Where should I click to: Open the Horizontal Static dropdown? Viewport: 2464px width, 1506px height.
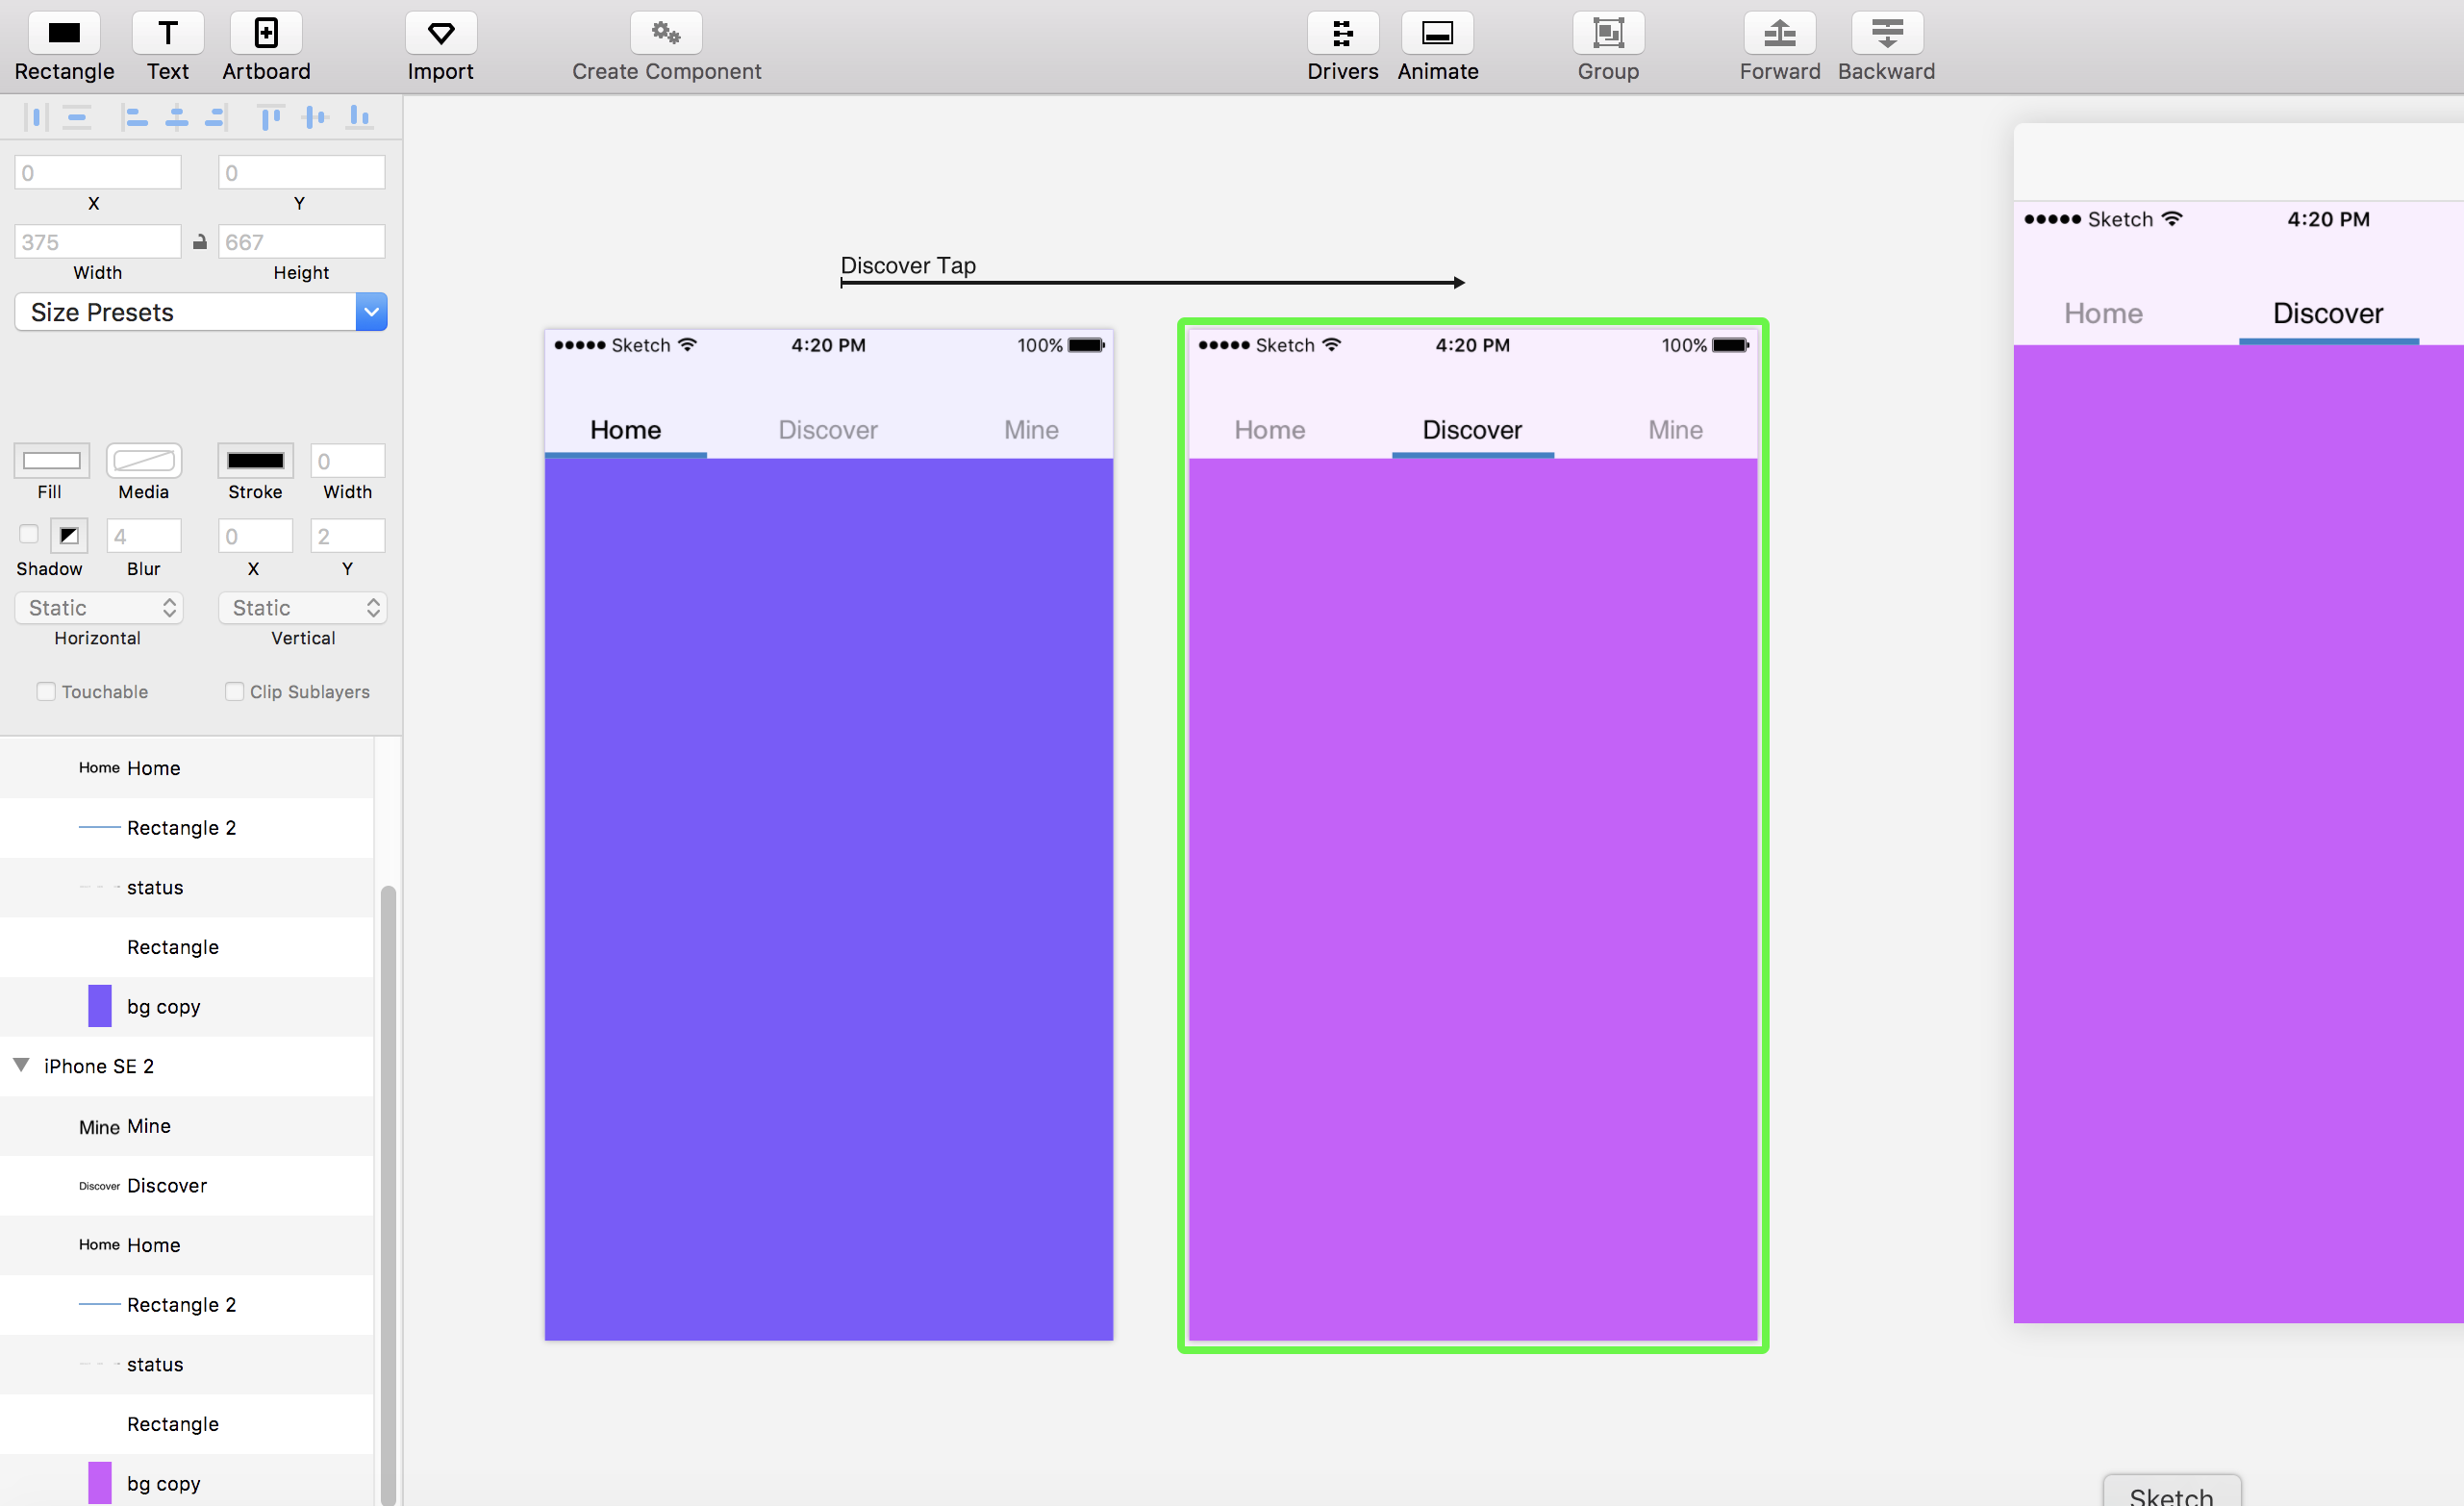99,608
